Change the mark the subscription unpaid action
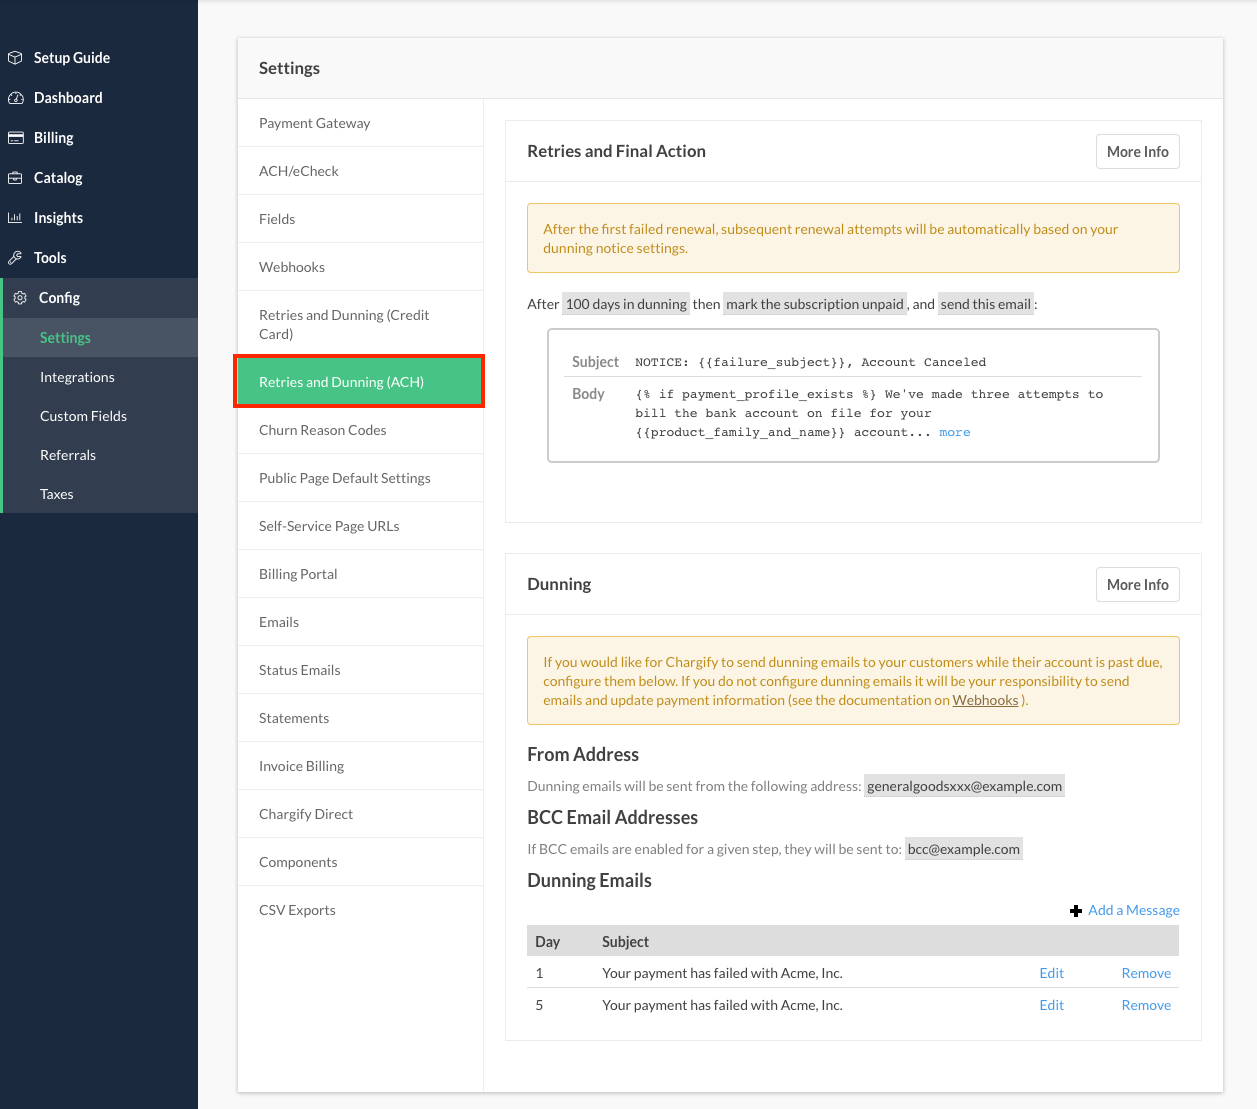Screen dimensions: 1257x1109 pos(814,304)
